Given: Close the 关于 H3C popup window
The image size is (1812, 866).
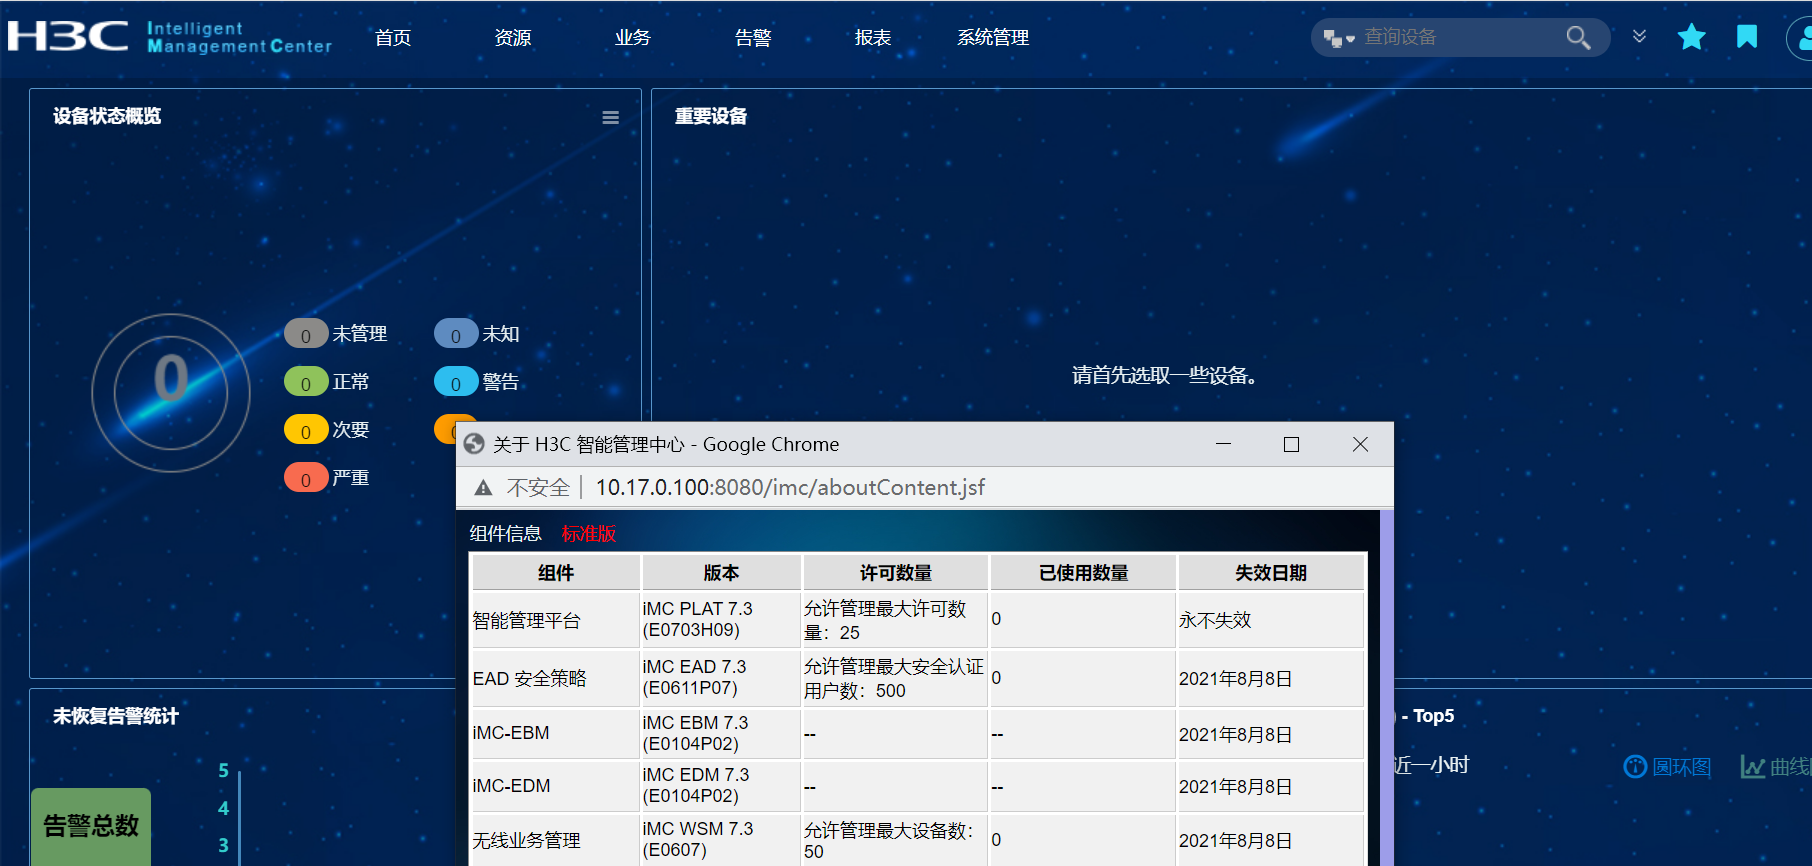Looking at the screenshot, I should tap(1360, 444).
